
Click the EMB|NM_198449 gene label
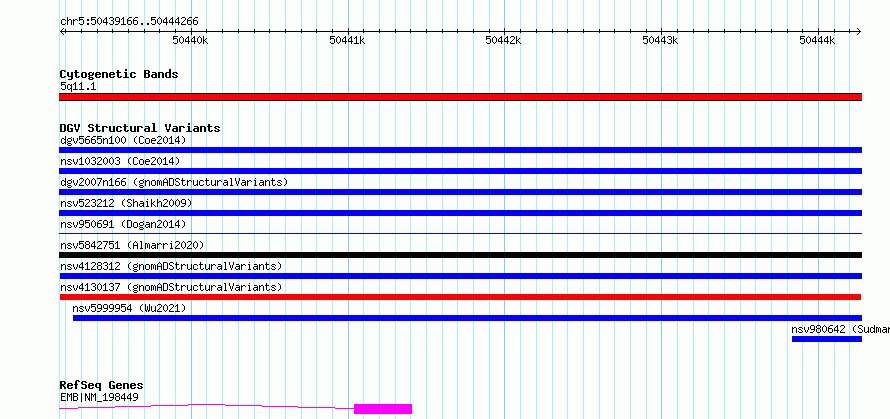(99, 397)
